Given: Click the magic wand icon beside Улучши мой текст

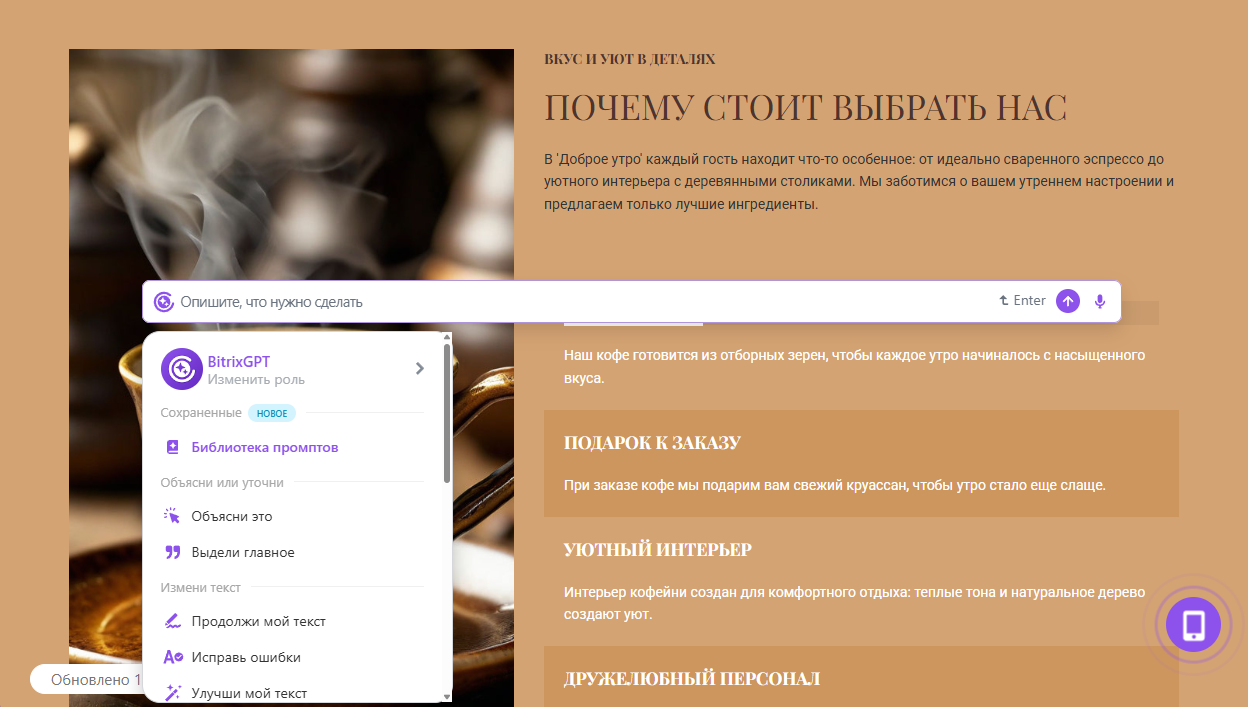Looking at the screenshot, I should pos(172,693).
